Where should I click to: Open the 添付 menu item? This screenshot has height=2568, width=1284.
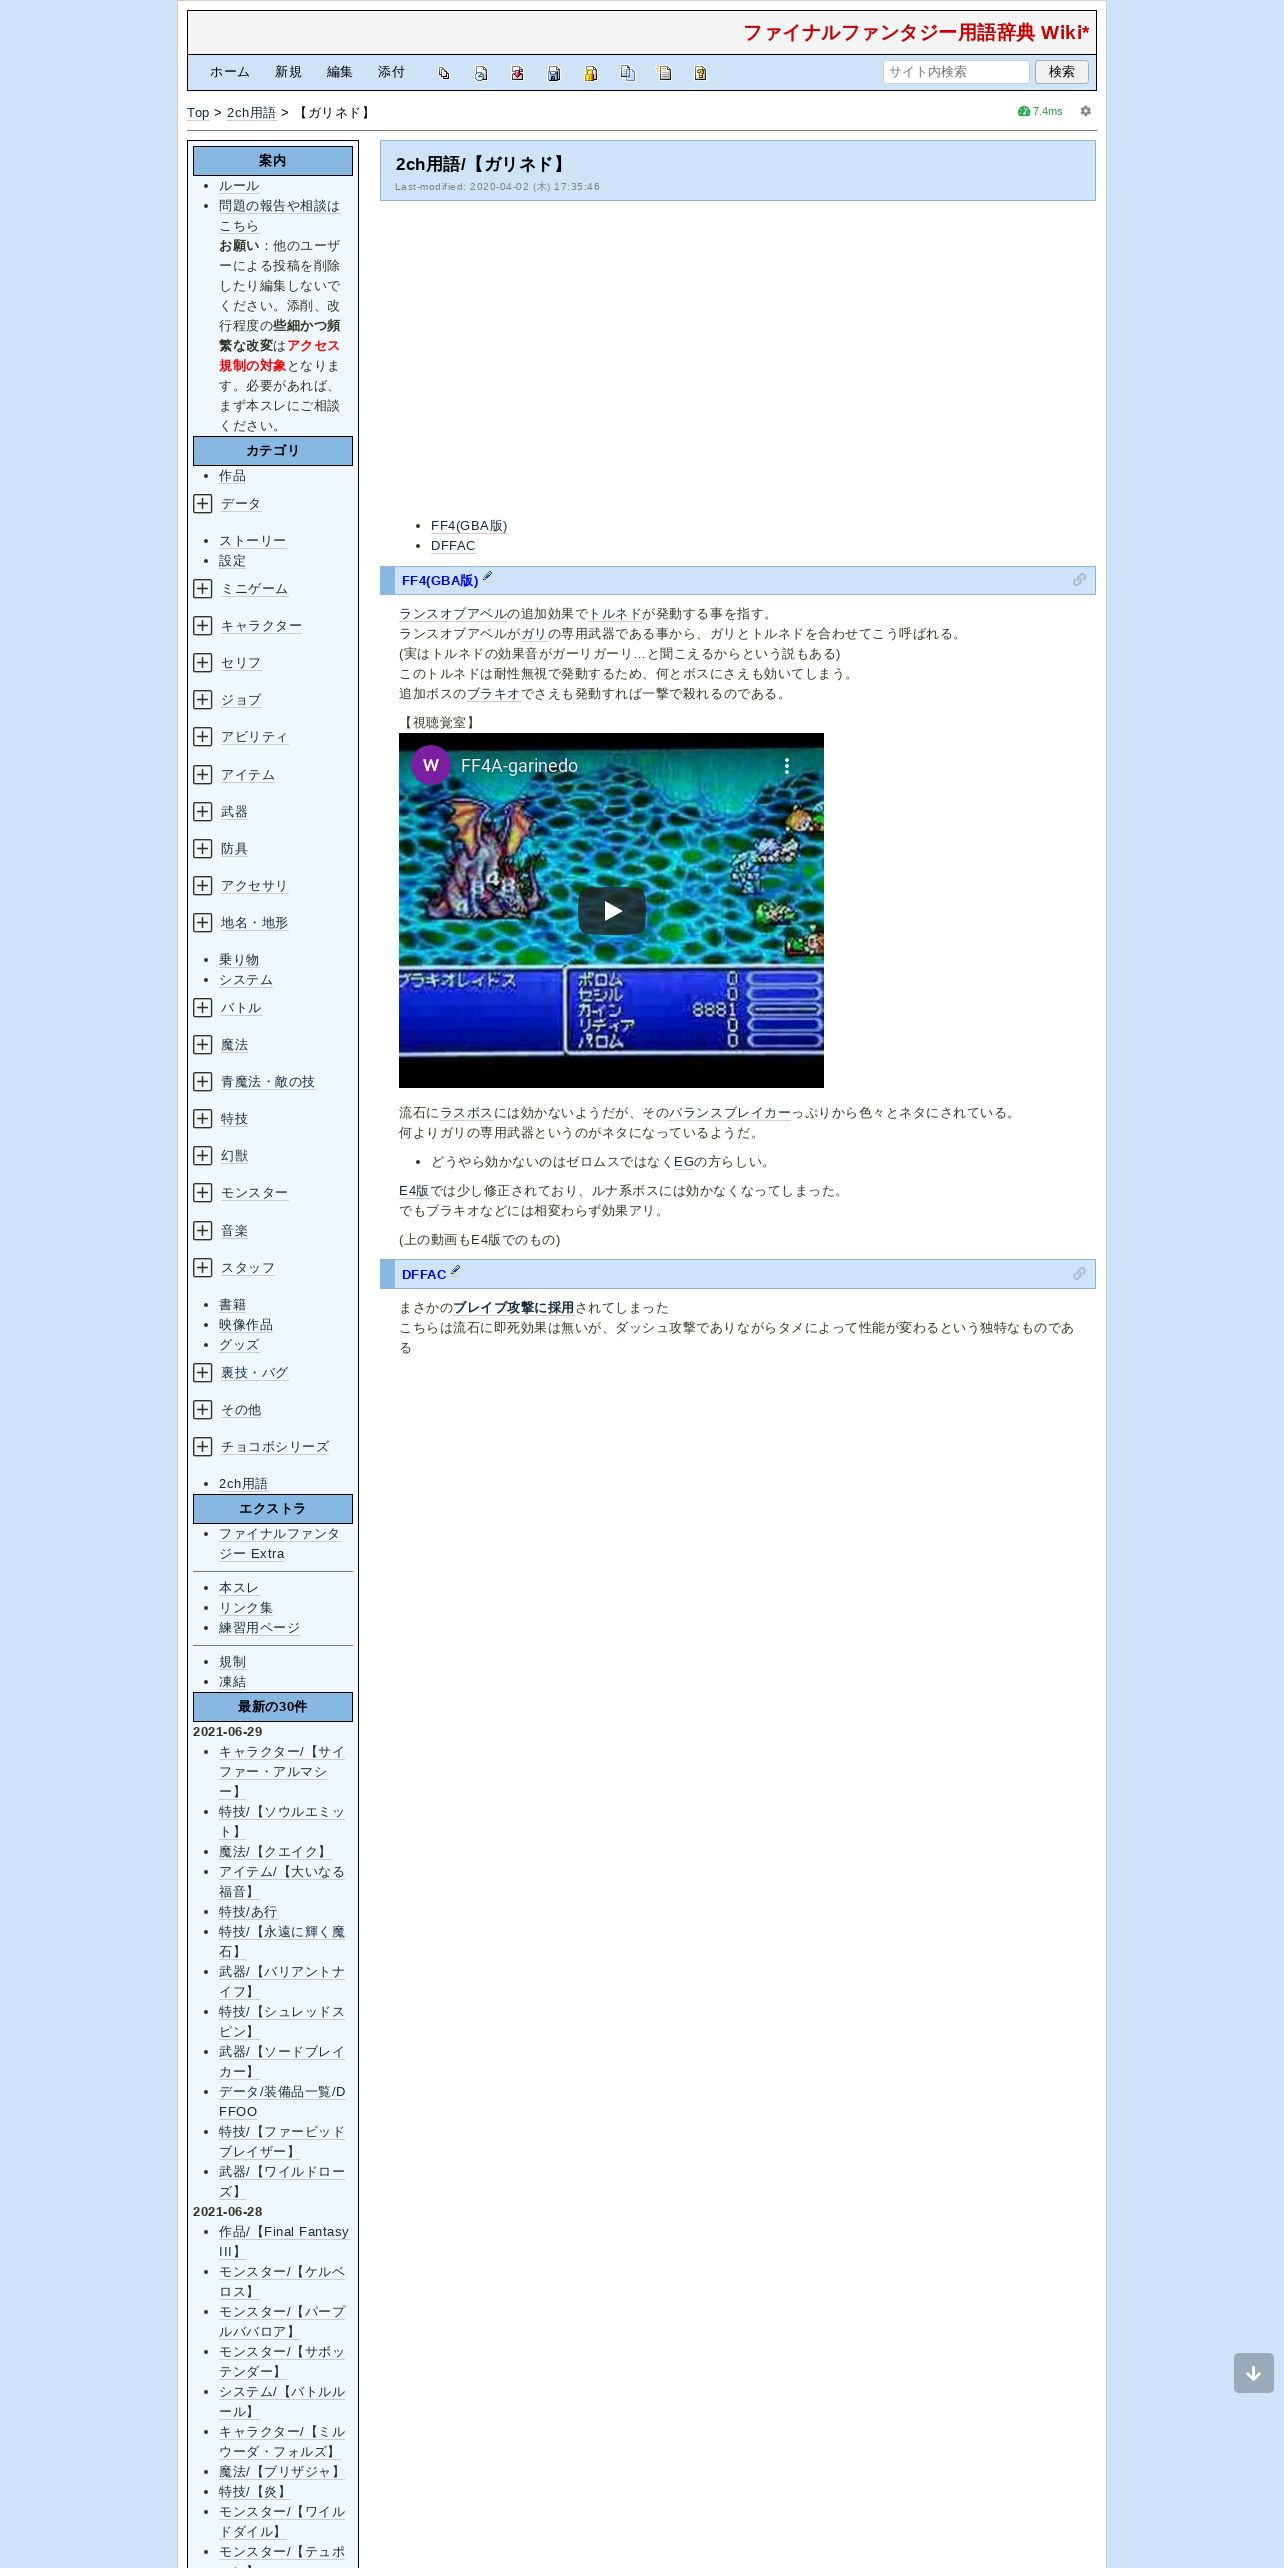[392, 72]
